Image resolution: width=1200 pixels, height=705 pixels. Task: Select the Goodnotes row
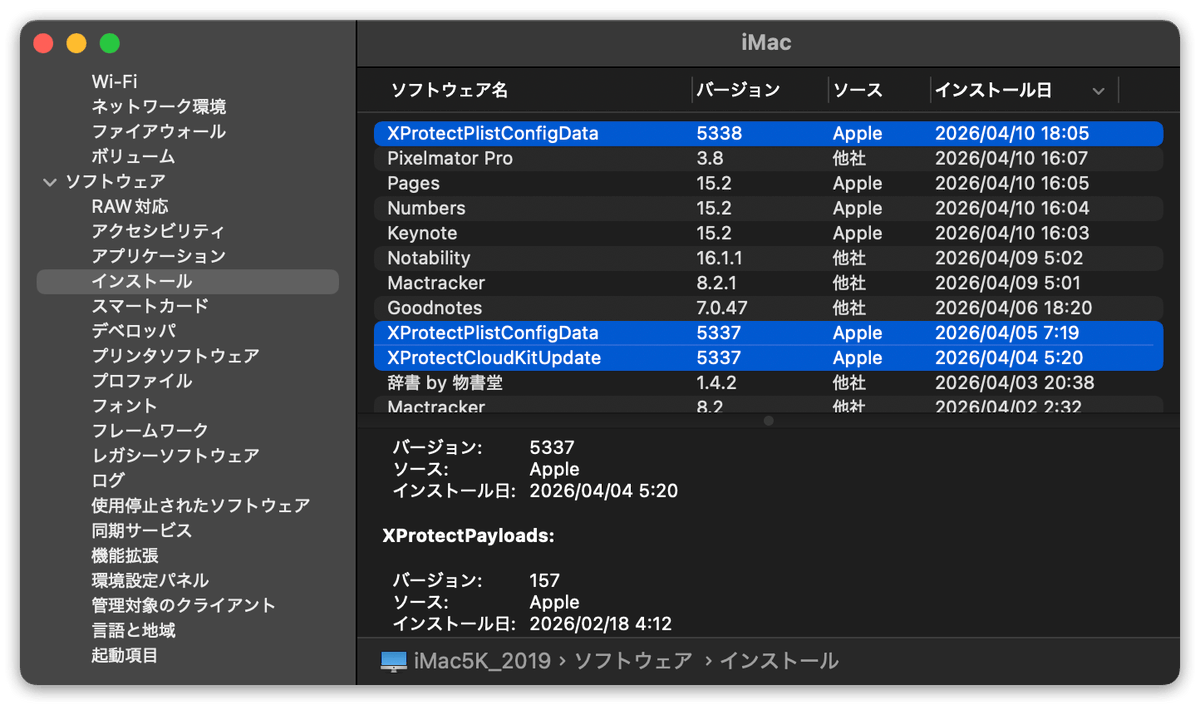[768, 308]
